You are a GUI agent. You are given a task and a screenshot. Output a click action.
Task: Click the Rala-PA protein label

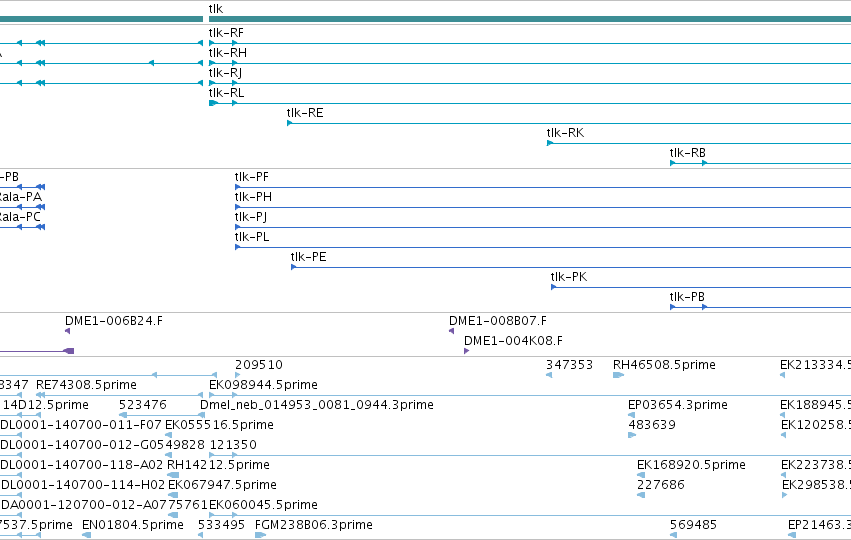pos(21,198)
